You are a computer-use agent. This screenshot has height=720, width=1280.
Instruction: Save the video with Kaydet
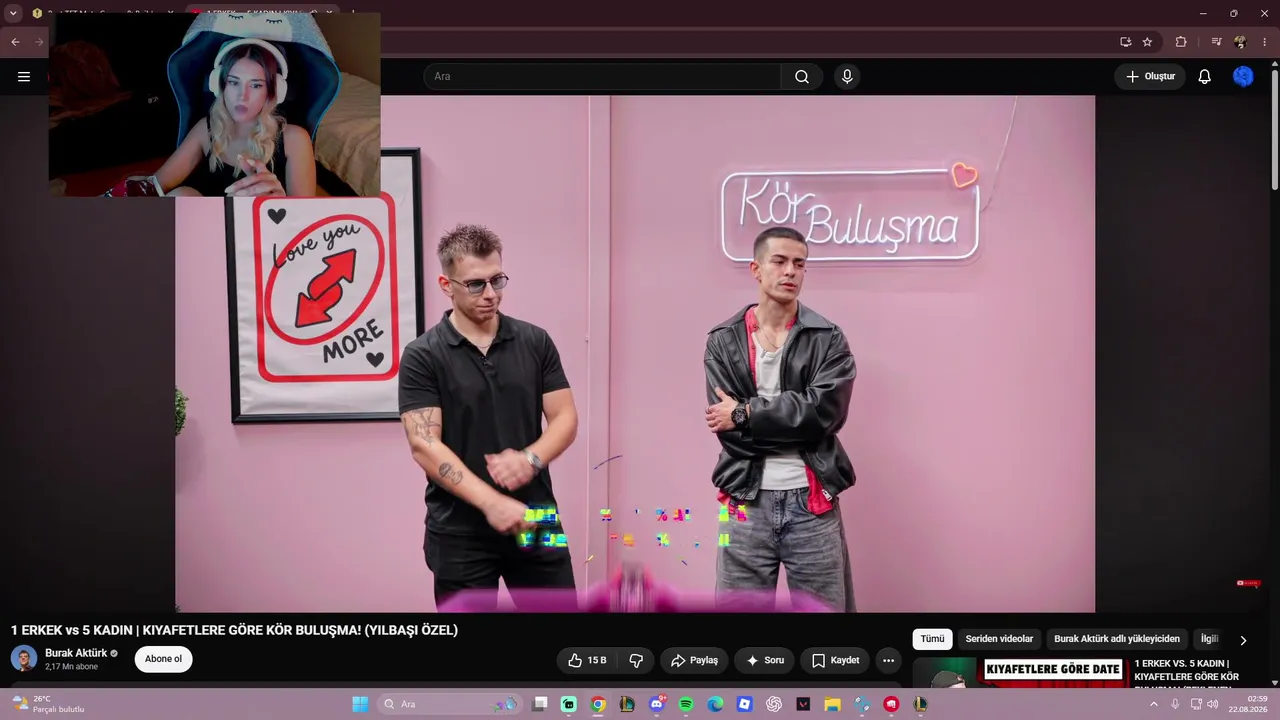click(x=835, y=660)
